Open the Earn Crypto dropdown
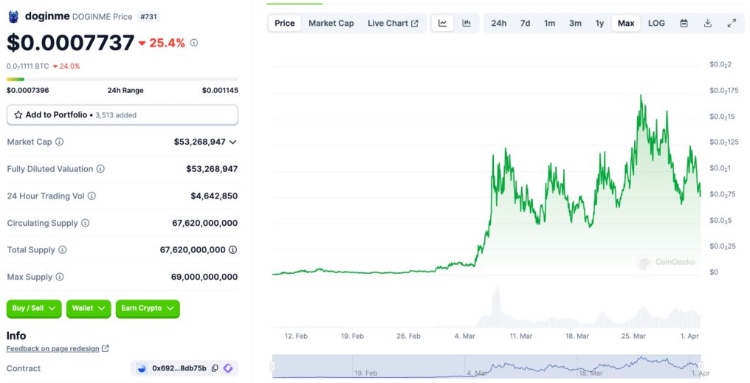 click(x=148, y=308)
